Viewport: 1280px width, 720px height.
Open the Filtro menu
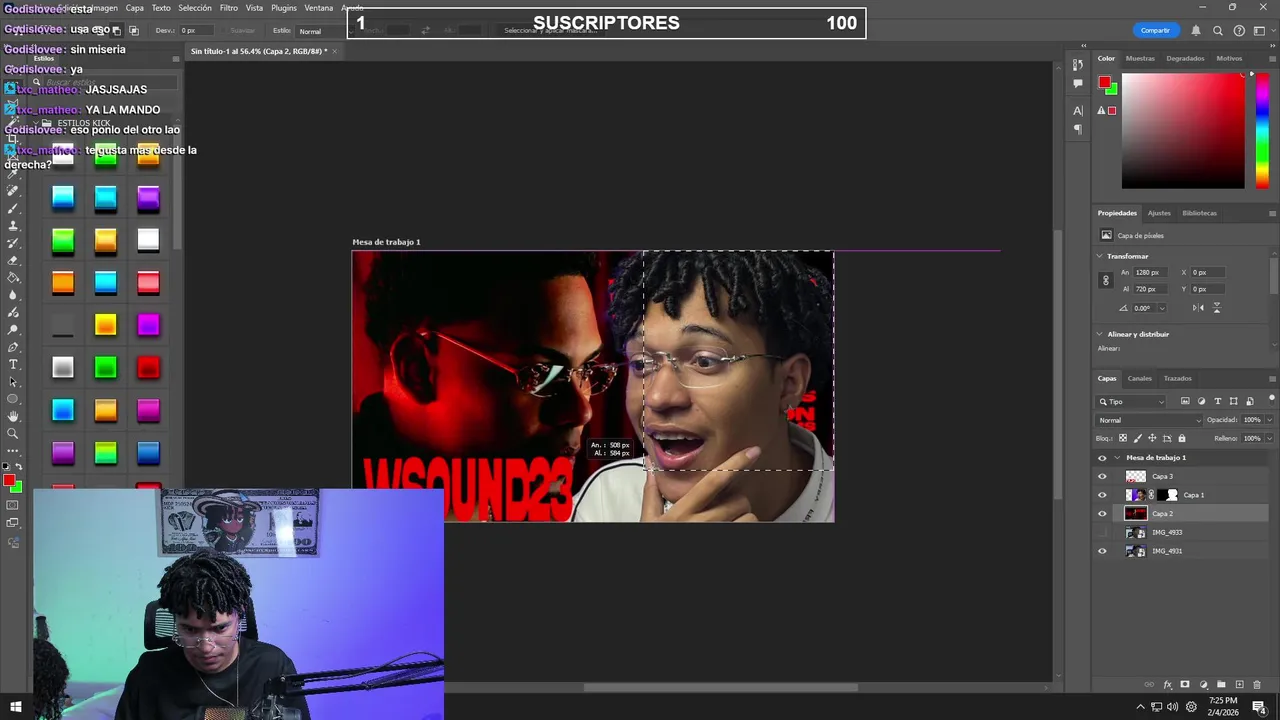click(x=229, y=8)
